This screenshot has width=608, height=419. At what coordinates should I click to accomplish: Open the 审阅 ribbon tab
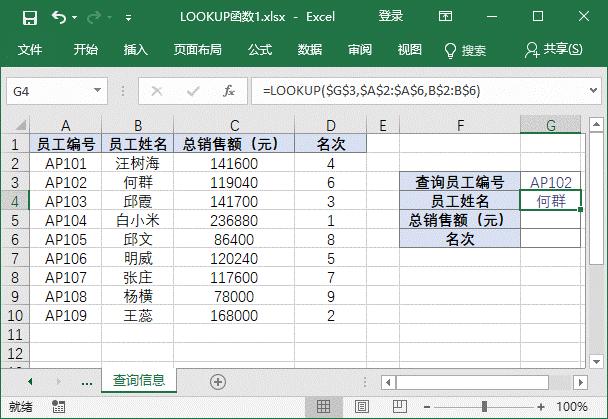coord(360,50)
